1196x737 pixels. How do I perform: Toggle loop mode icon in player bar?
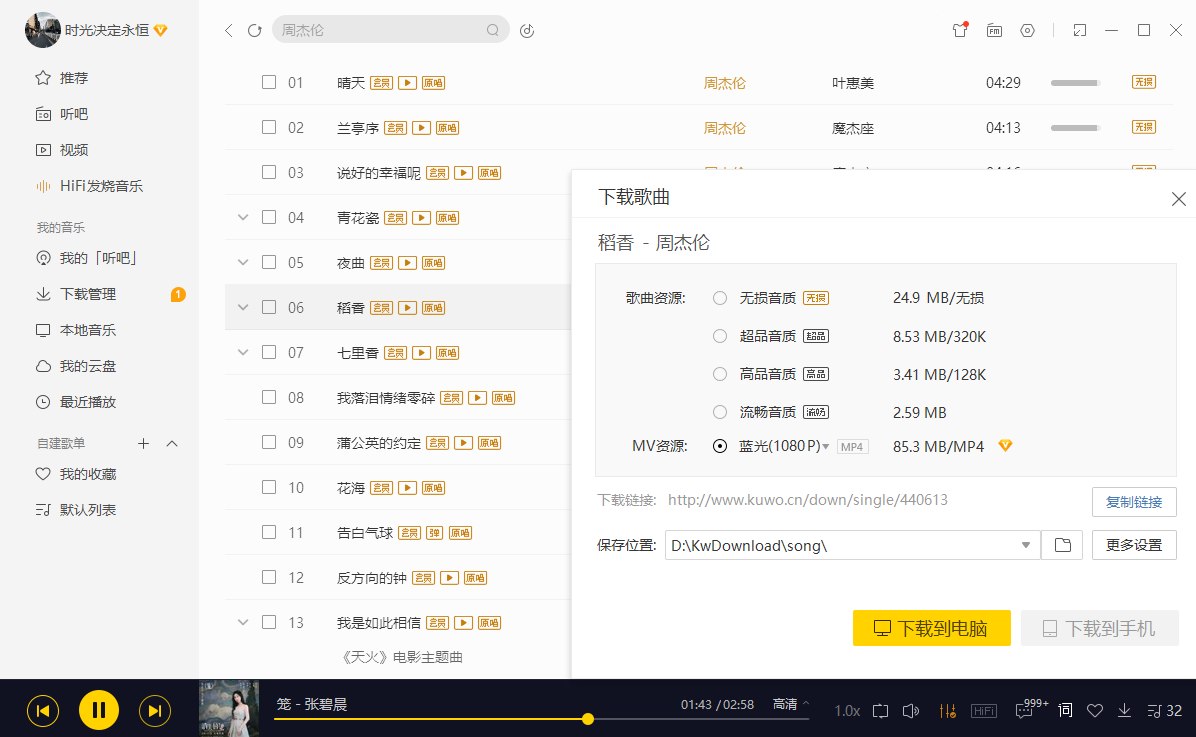[880, 711]
